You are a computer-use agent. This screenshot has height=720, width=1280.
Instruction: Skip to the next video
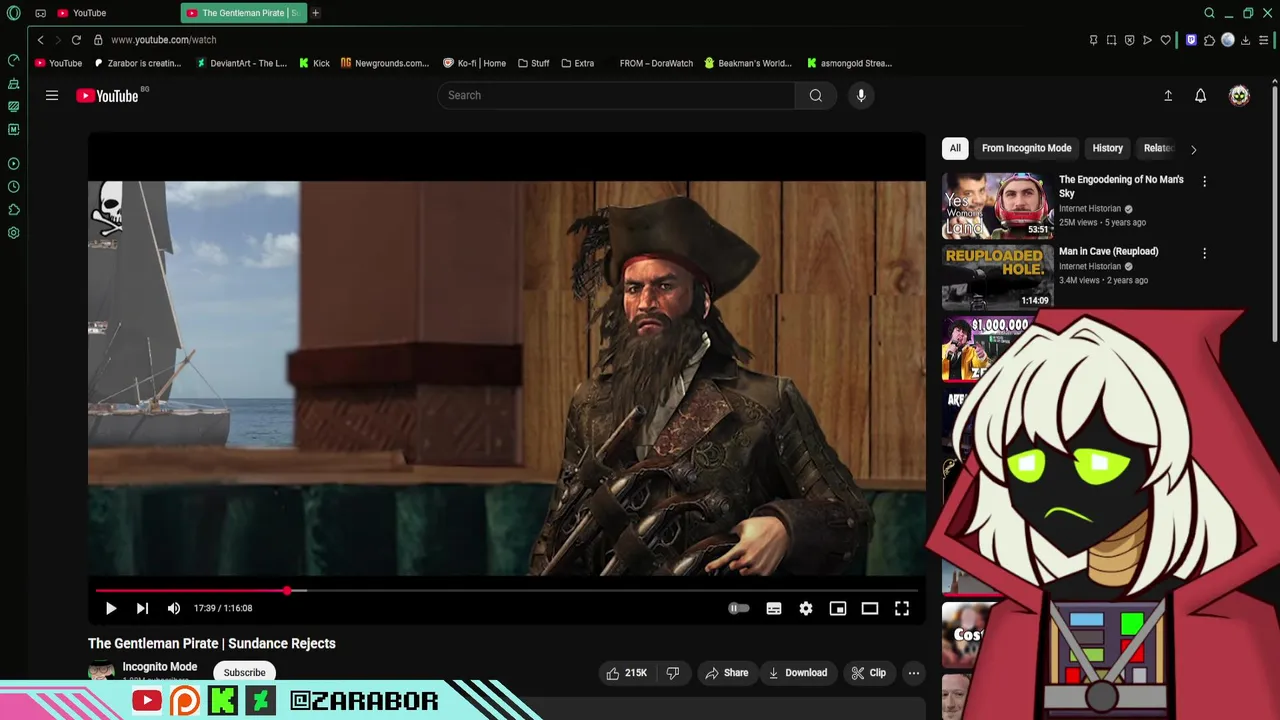coord(142,608)
